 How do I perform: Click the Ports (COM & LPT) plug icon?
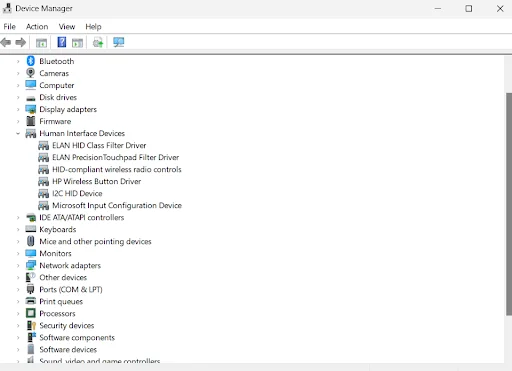(31, 289)
